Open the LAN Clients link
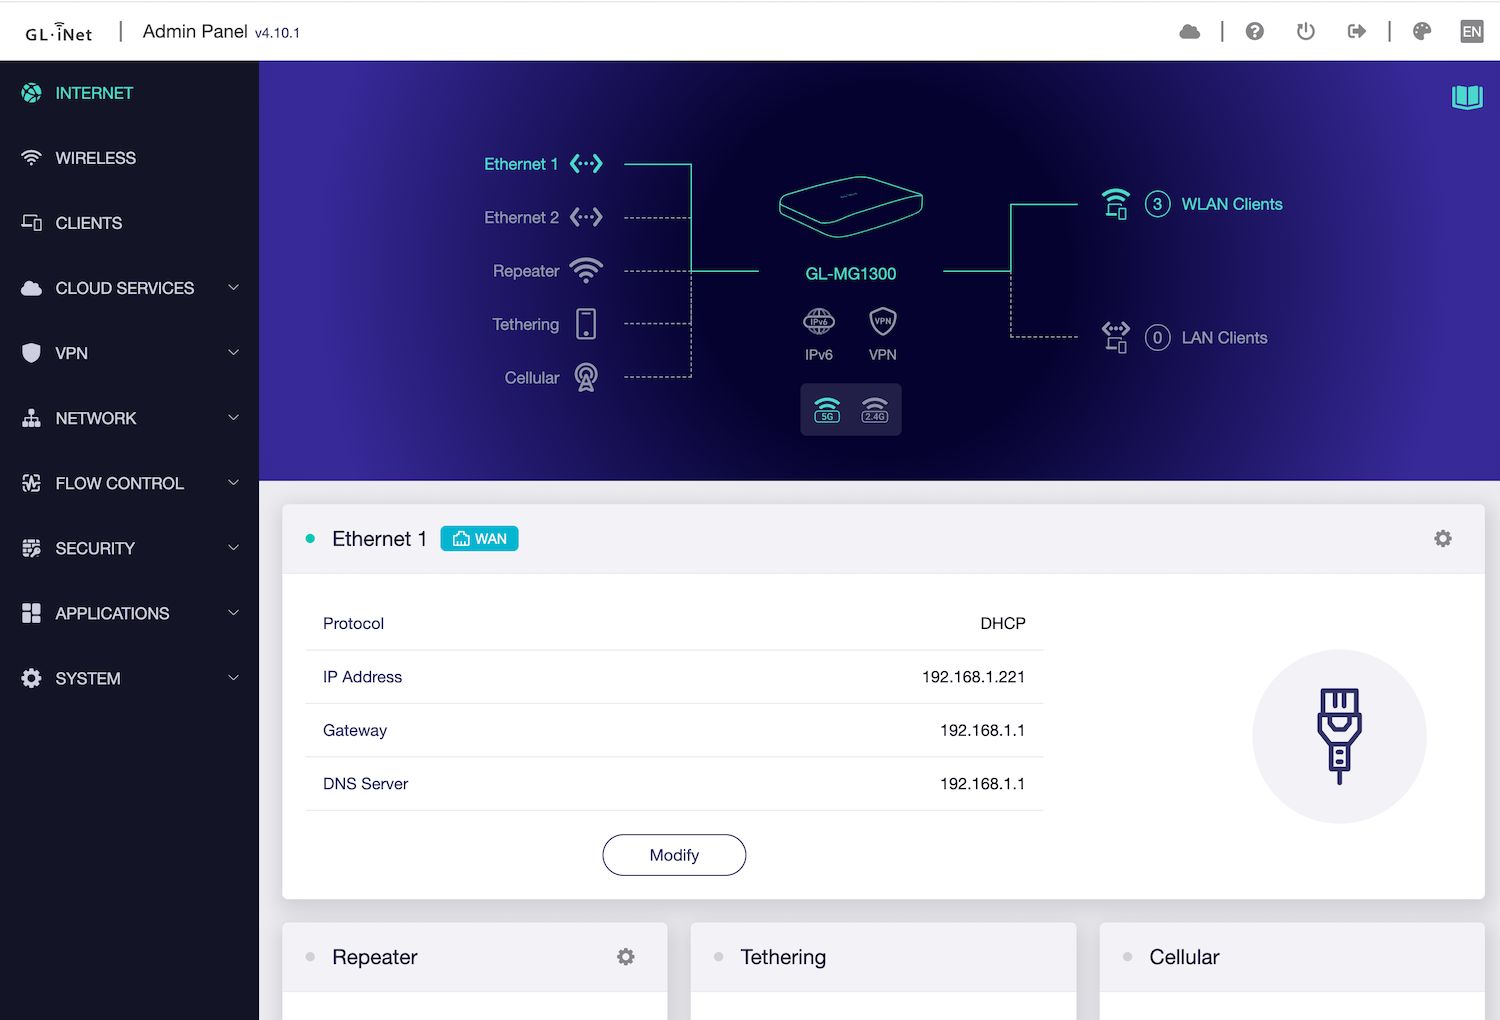 [1224, 338]
